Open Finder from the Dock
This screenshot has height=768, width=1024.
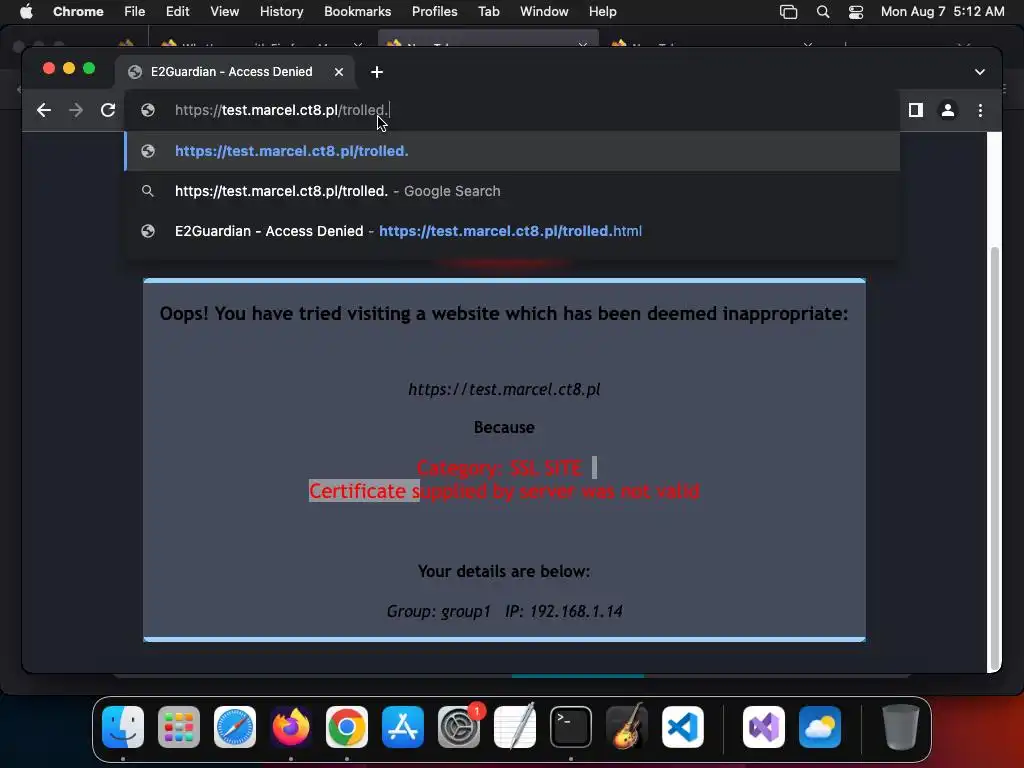[x=123, y=727]
